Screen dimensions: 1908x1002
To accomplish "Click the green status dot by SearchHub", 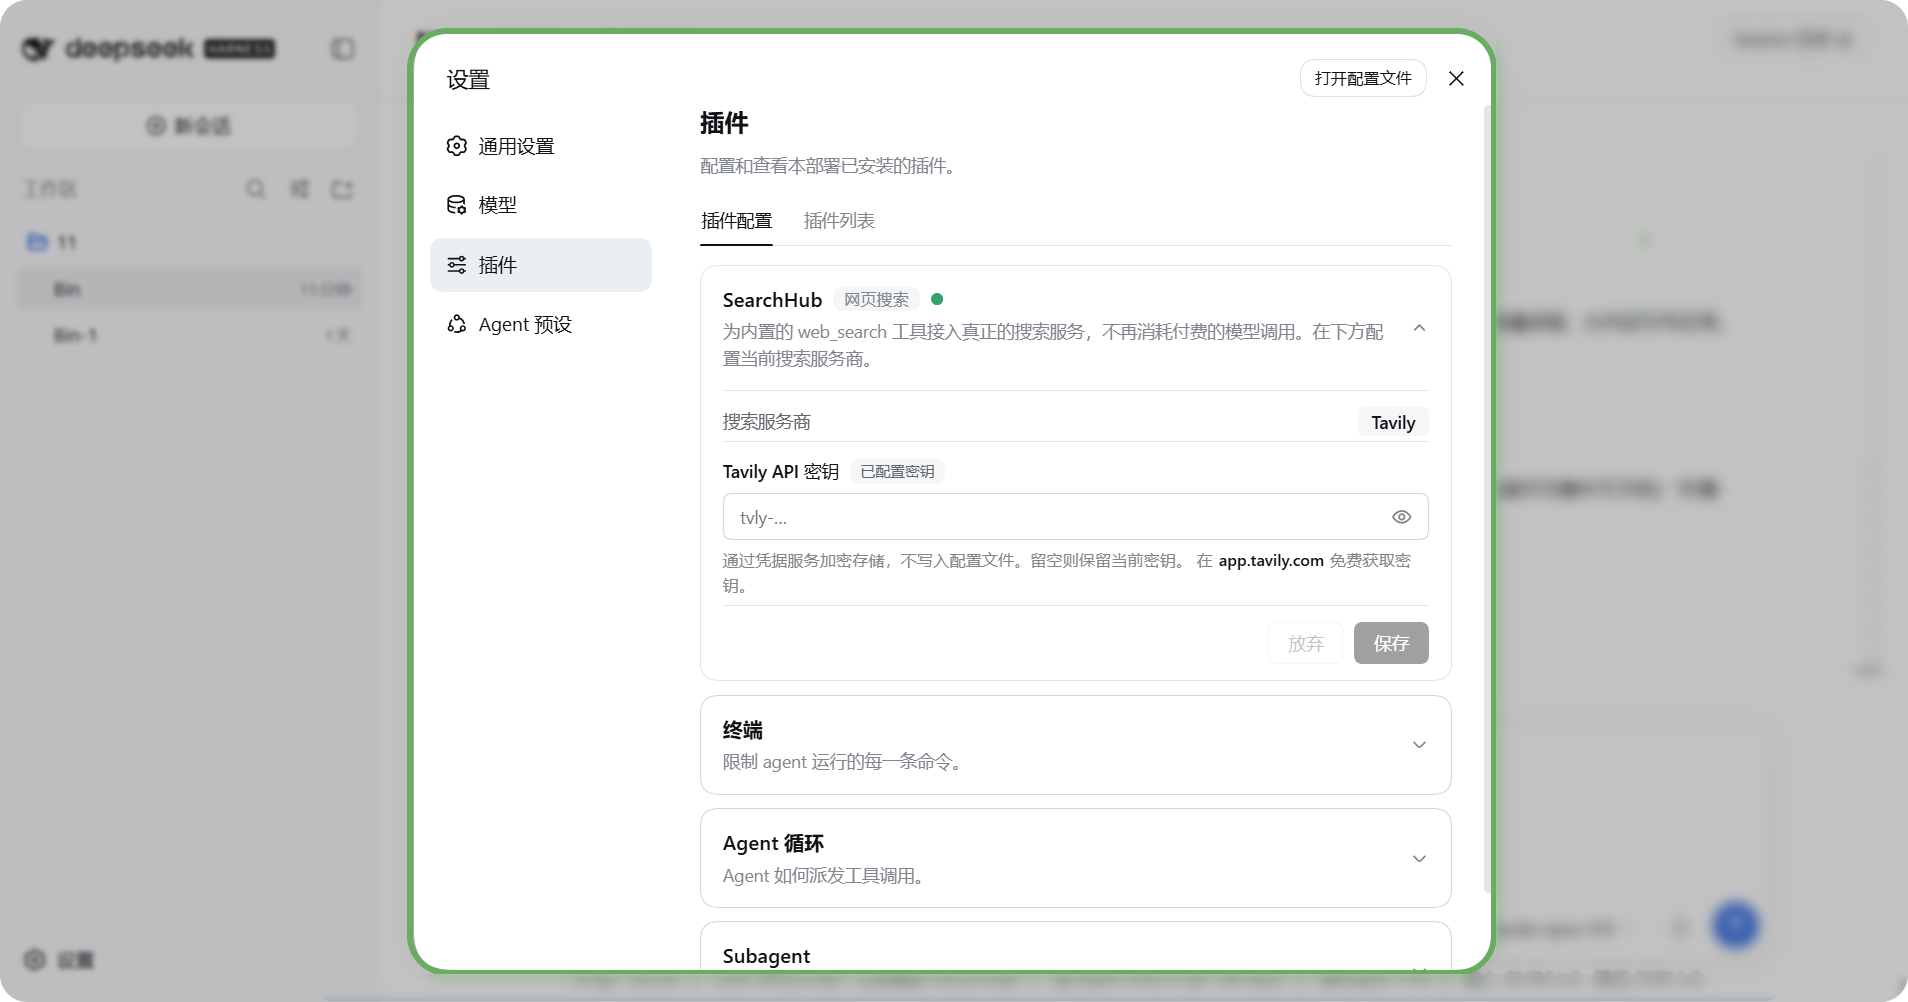I will pyautogui.click(x=937, y=299).
